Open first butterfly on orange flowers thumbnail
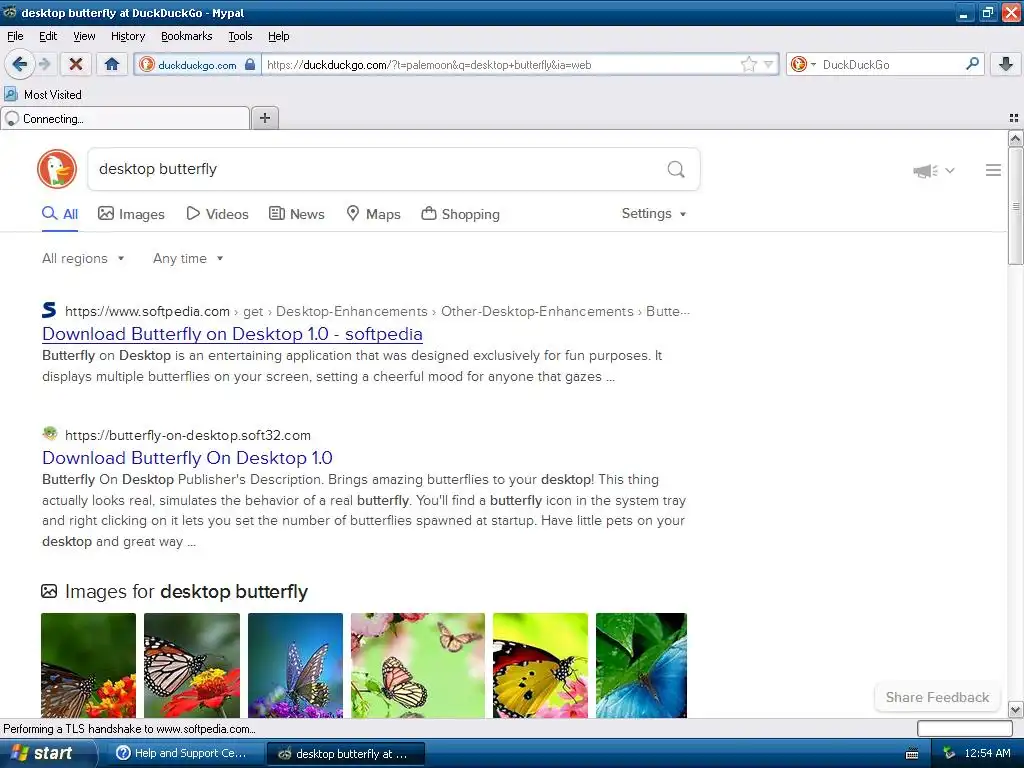This screenshot has height=768, width=1024. [88, 665]
